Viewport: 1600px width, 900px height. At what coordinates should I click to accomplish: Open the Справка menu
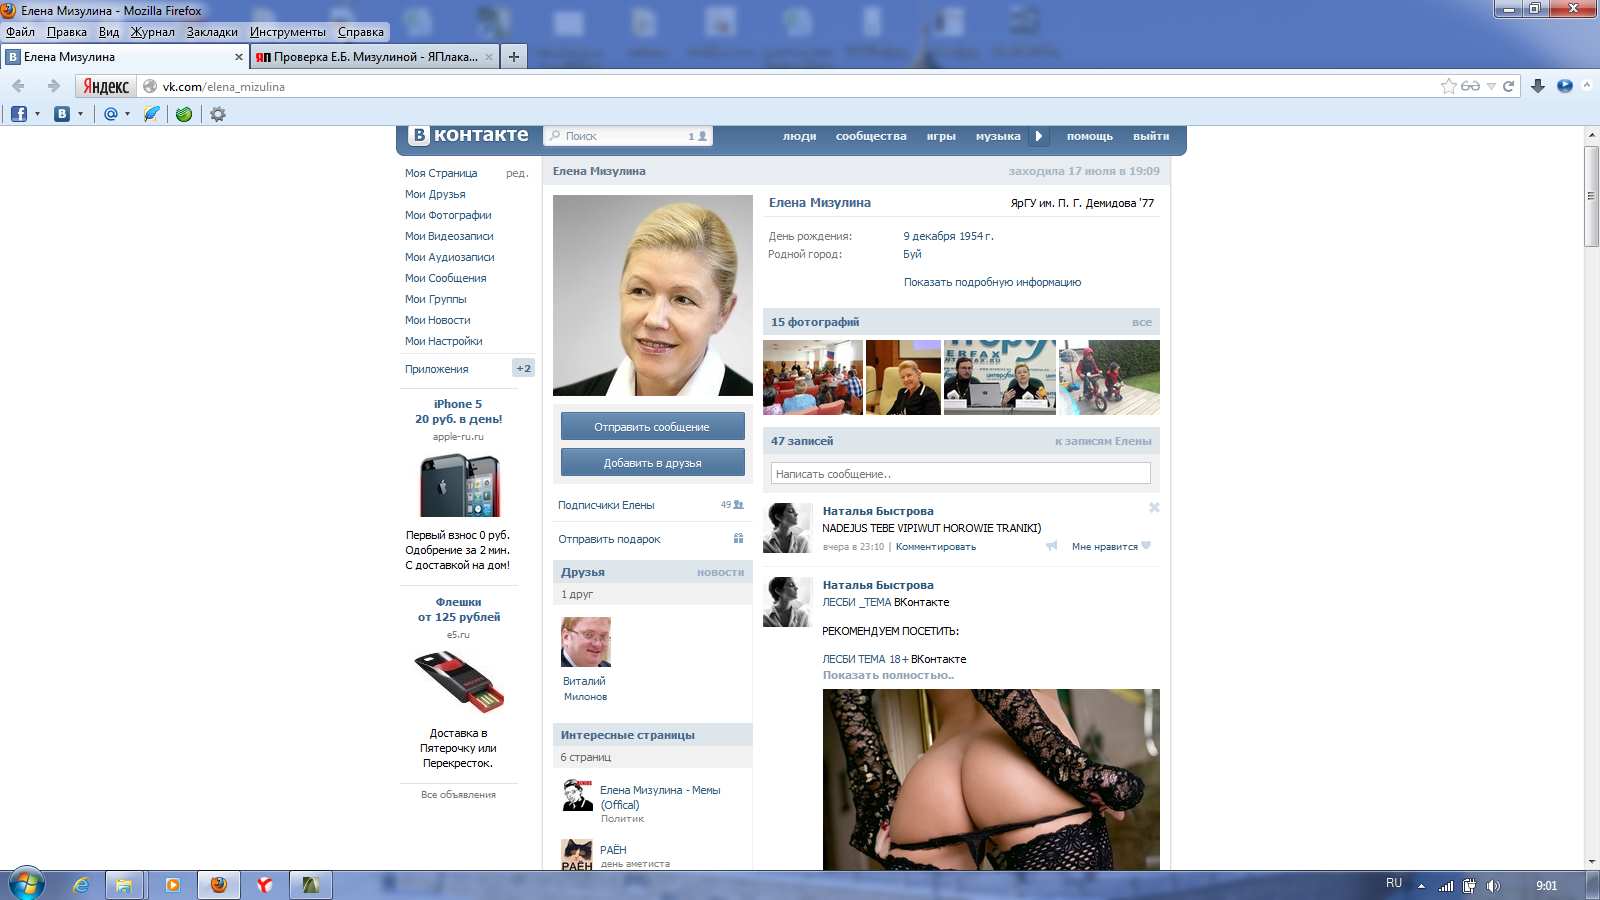pyautogui.click(x=361, y=32)
